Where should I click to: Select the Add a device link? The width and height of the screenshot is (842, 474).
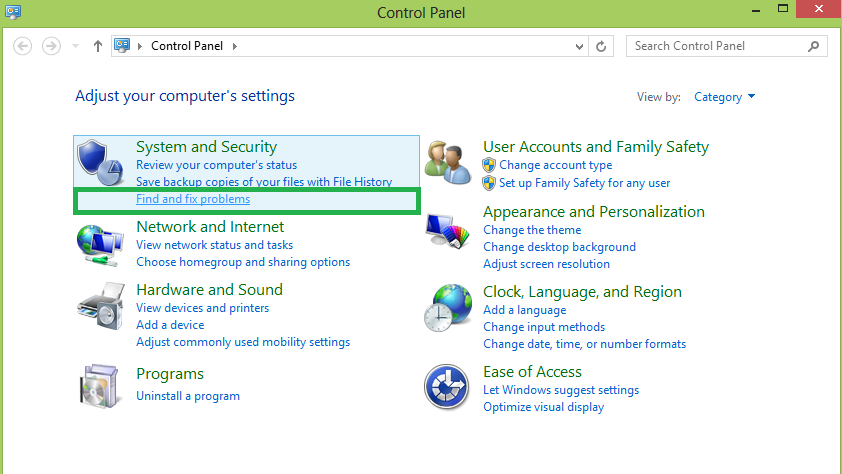170,325
